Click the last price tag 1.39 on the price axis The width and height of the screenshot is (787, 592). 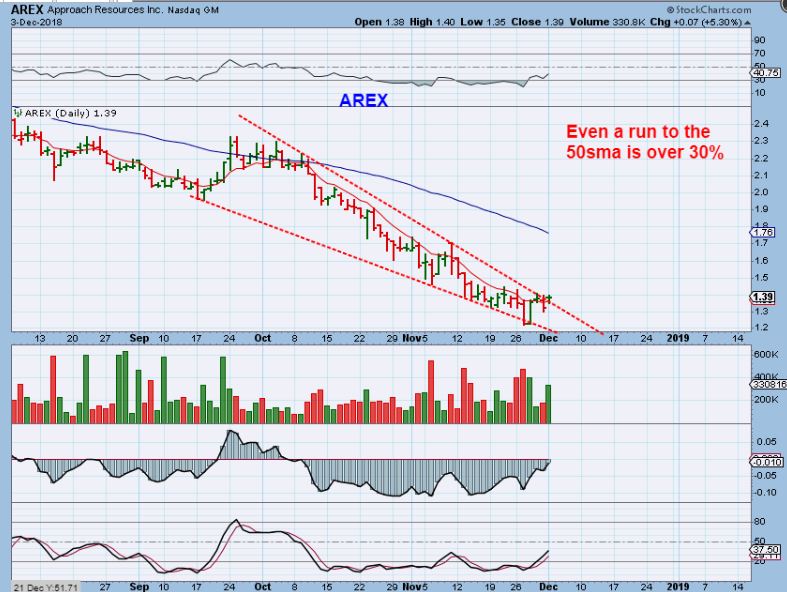(x=763, y=297)
